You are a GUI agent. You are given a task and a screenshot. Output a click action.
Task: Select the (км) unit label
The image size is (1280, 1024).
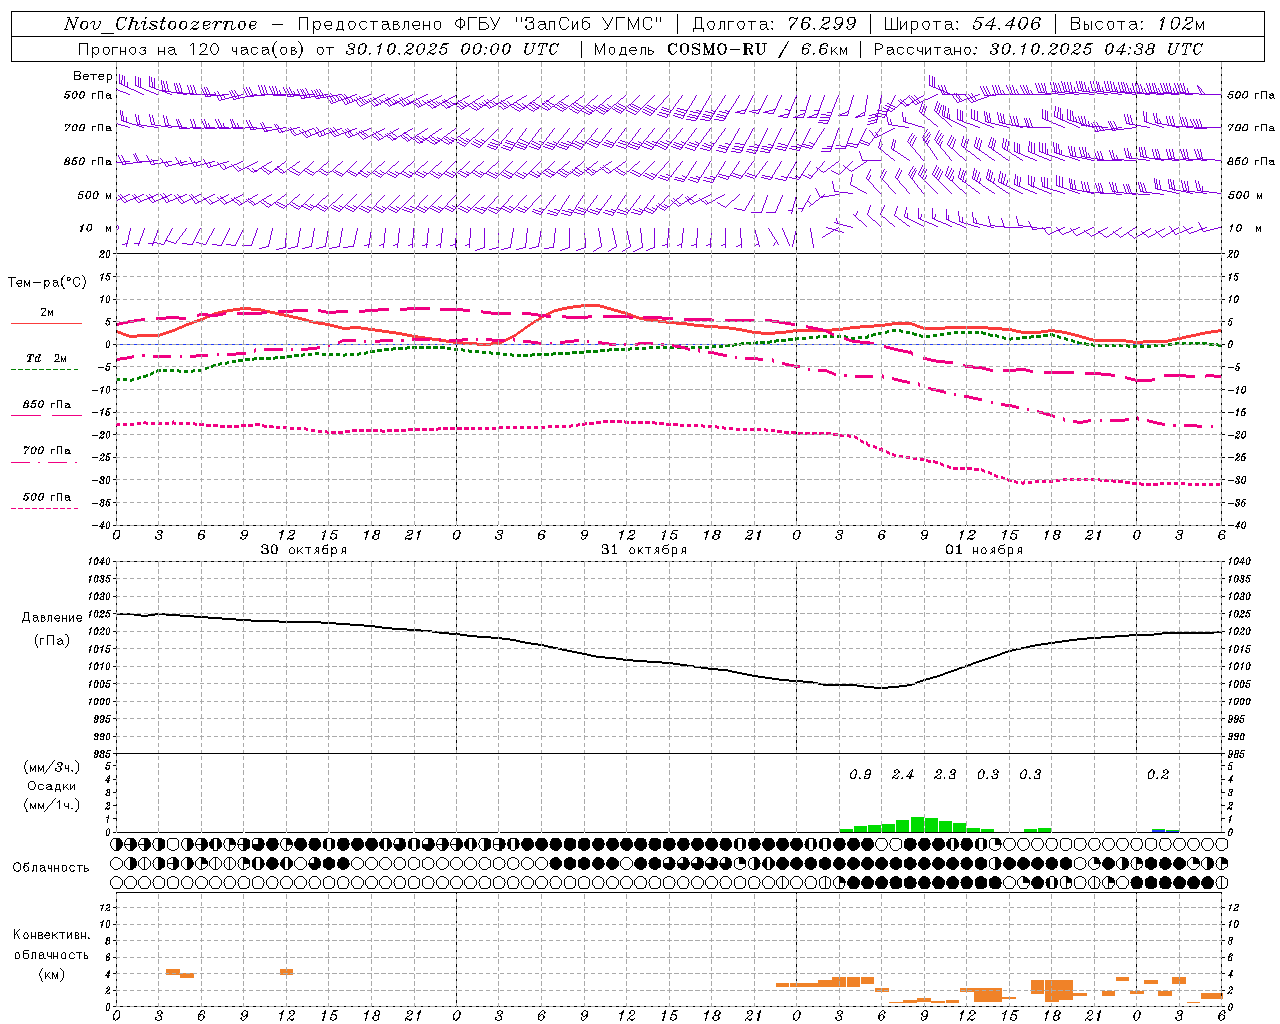click(52, 973)
